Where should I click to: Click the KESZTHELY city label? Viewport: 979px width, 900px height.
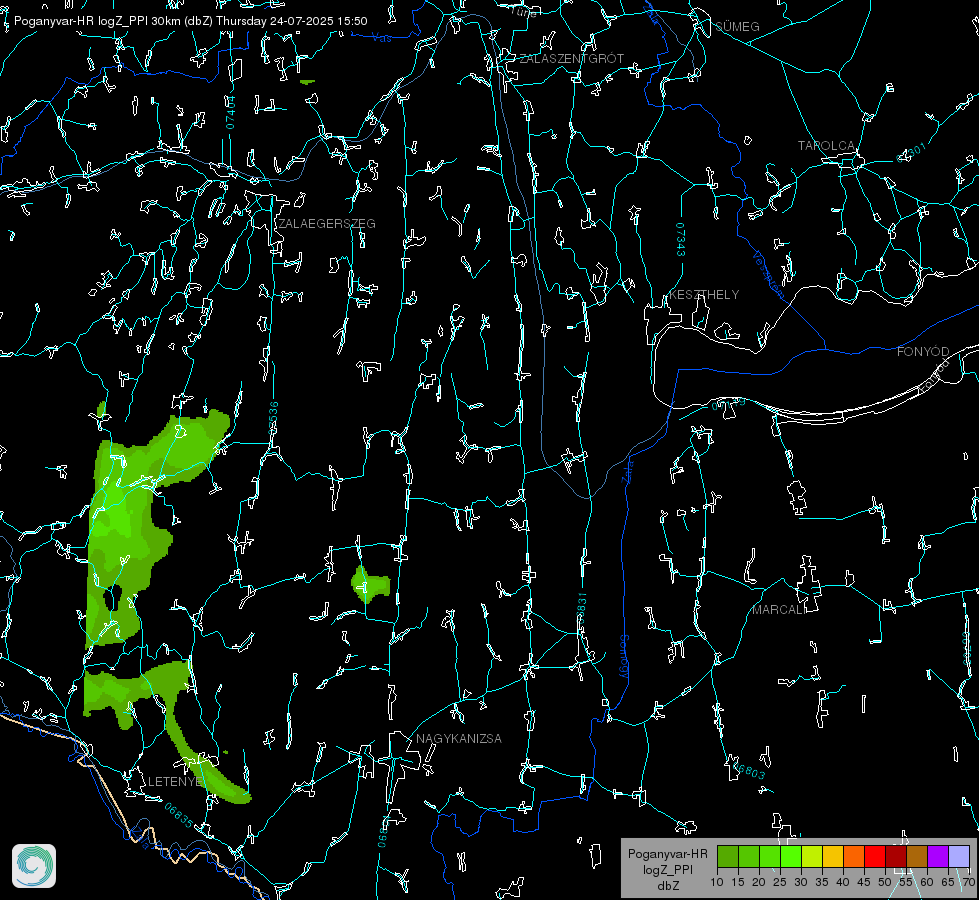704,295
